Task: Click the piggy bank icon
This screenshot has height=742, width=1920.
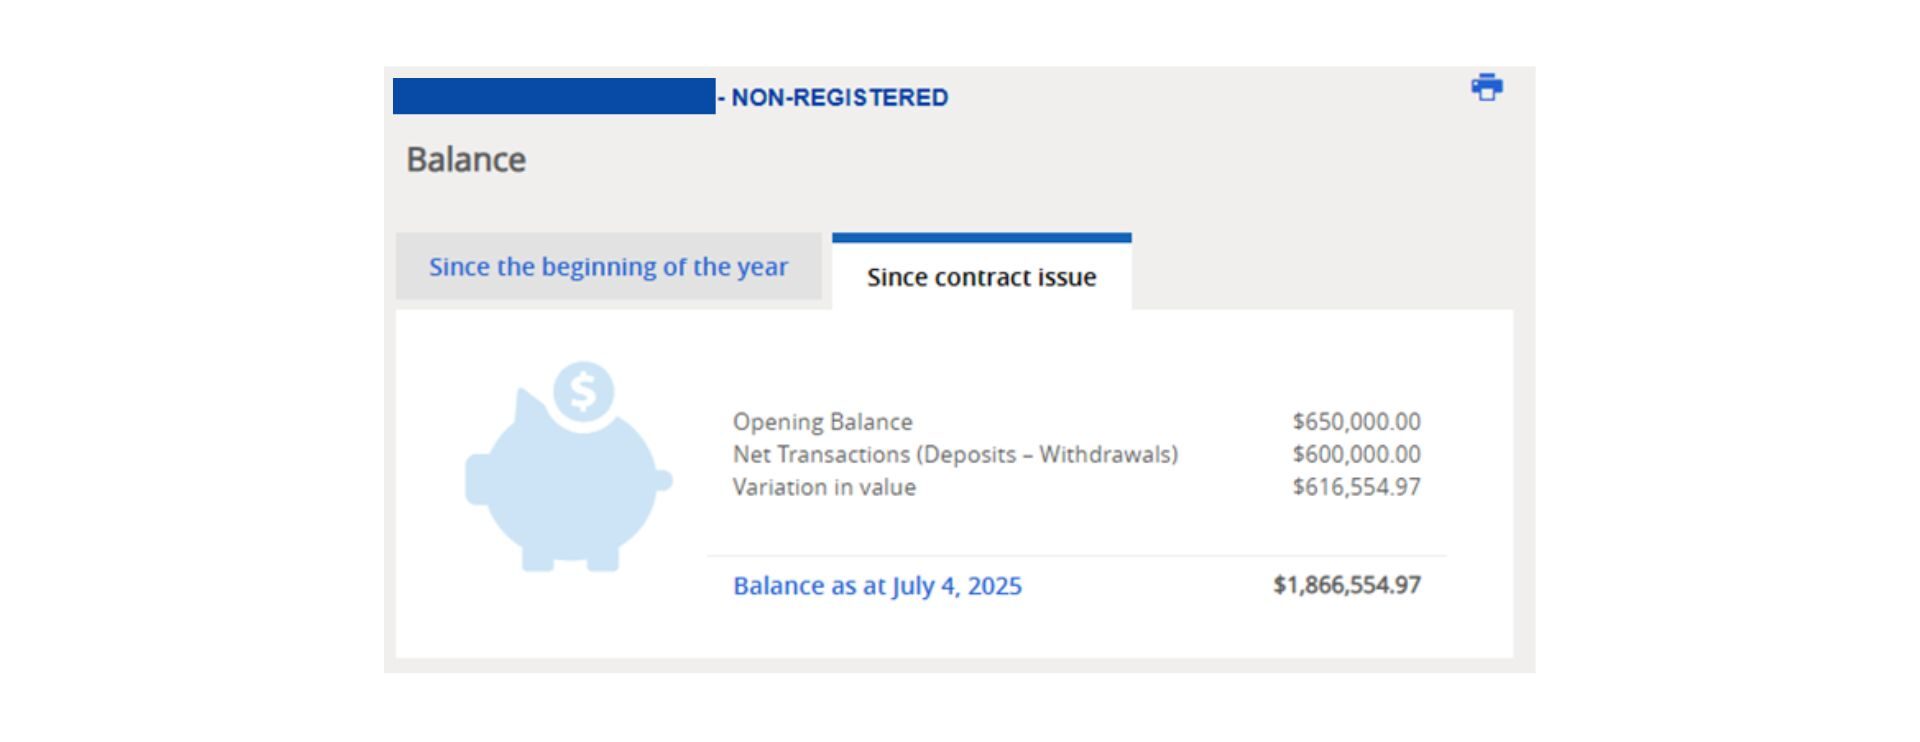Action: point(568,467)
